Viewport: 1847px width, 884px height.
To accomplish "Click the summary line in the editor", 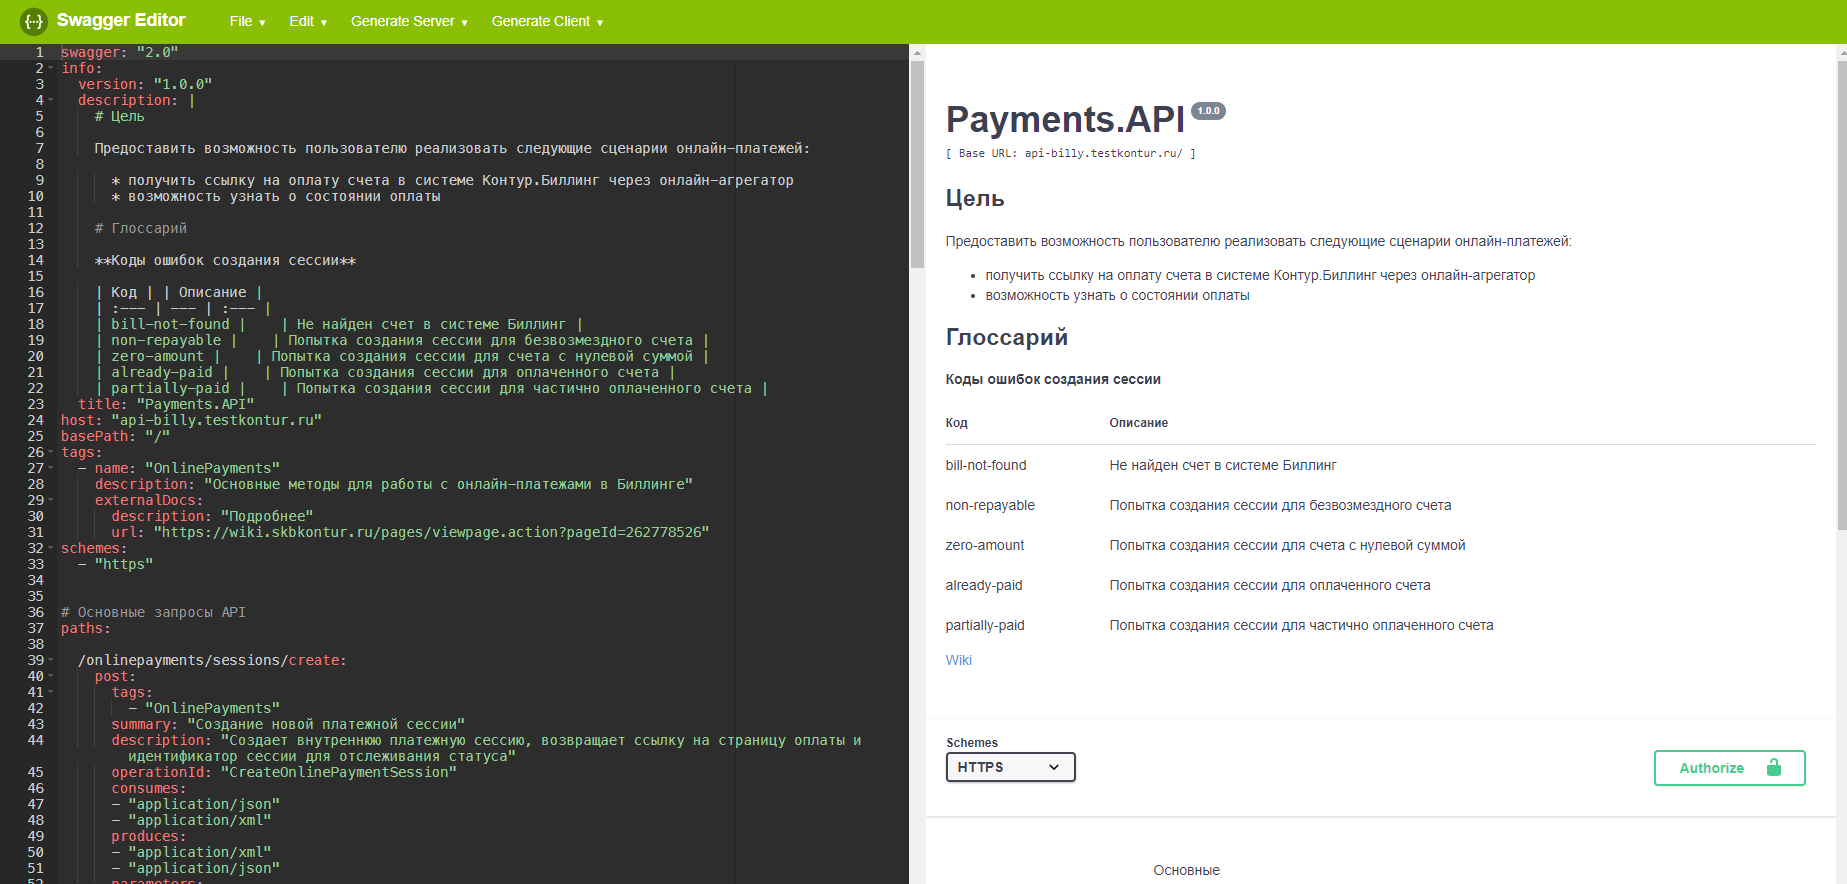I will (x=288, y=724).
